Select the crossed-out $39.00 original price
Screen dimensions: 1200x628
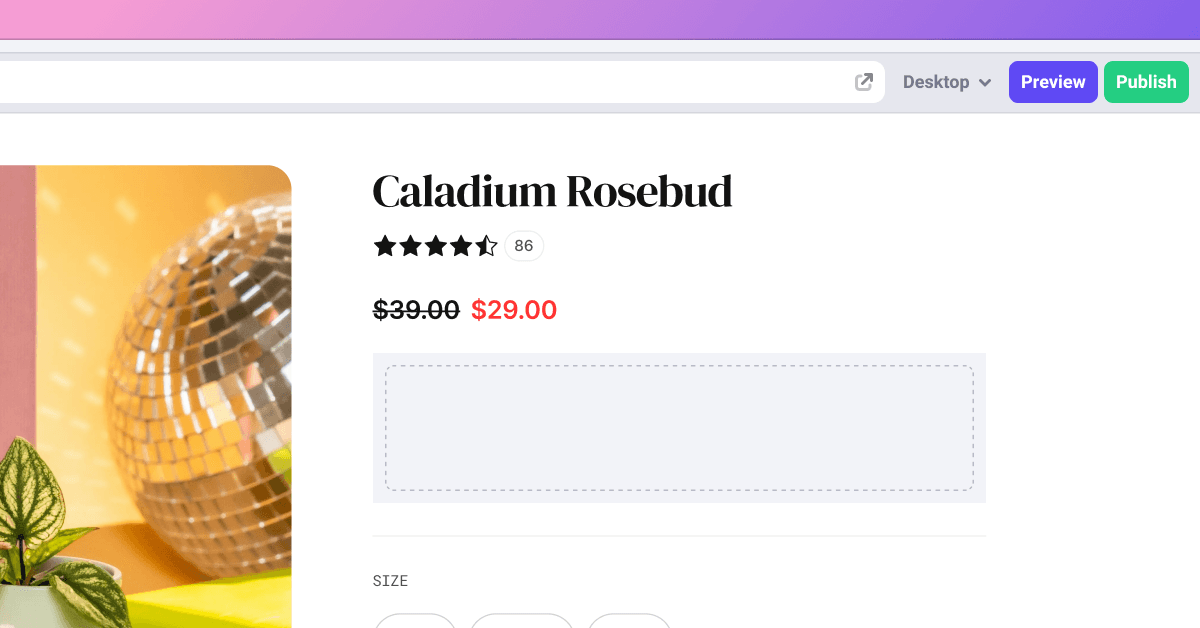416,310
